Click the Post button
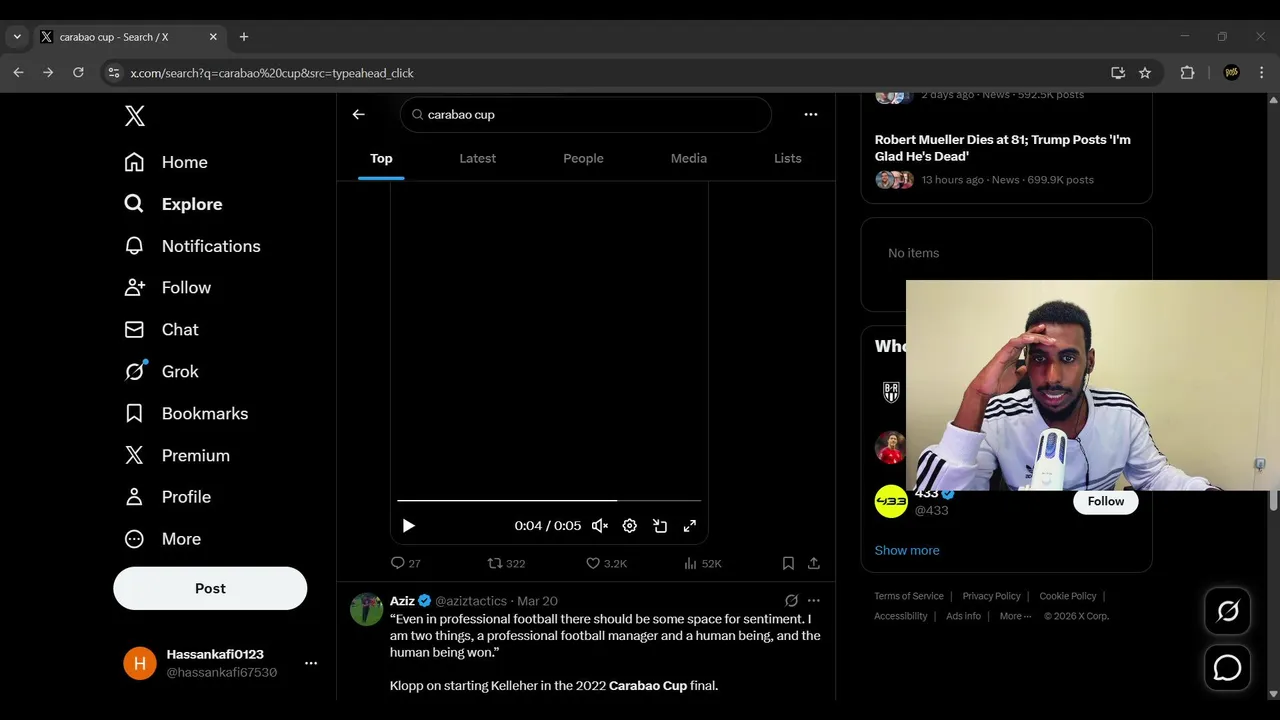Image resolution: width=1280 pixels, height=720 pixels. tap(210, 588)
